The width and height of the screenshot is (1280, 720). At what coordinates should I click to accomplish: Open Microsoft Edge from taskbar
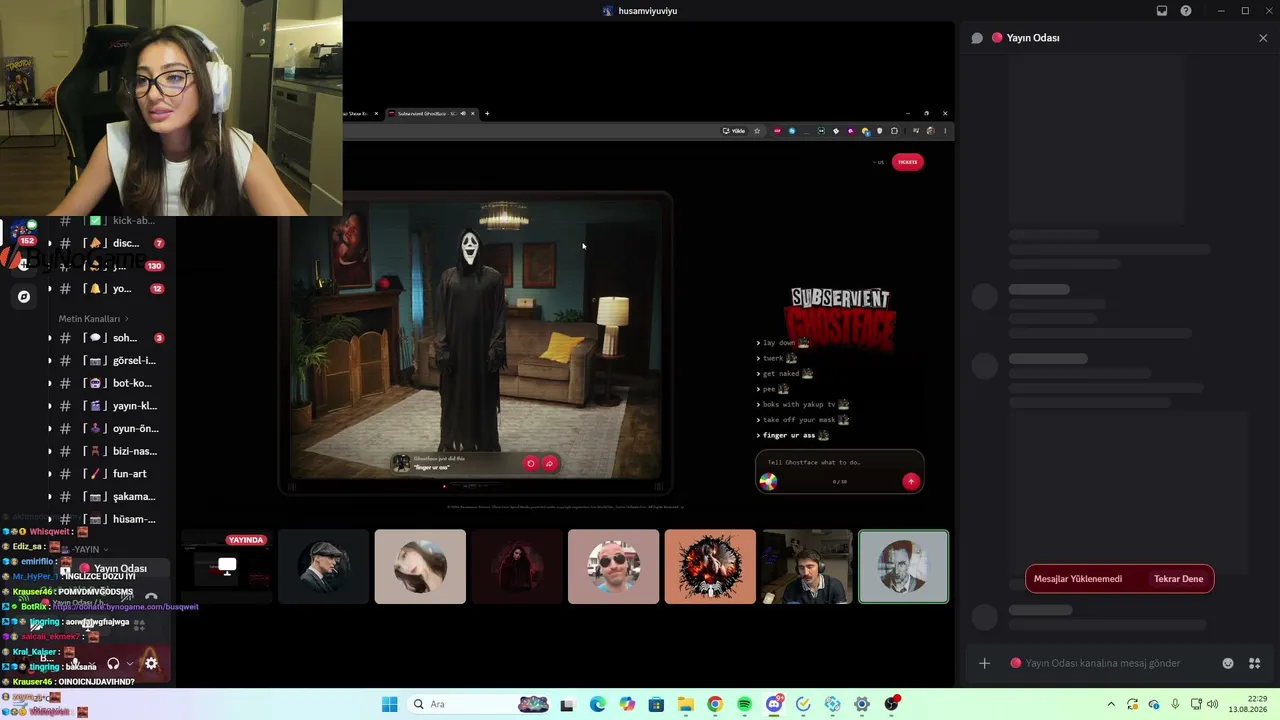point(597,704)
